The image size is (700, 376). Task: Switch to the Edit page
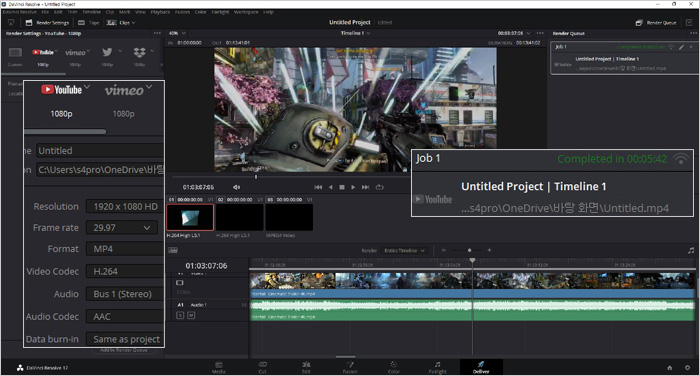306,368
